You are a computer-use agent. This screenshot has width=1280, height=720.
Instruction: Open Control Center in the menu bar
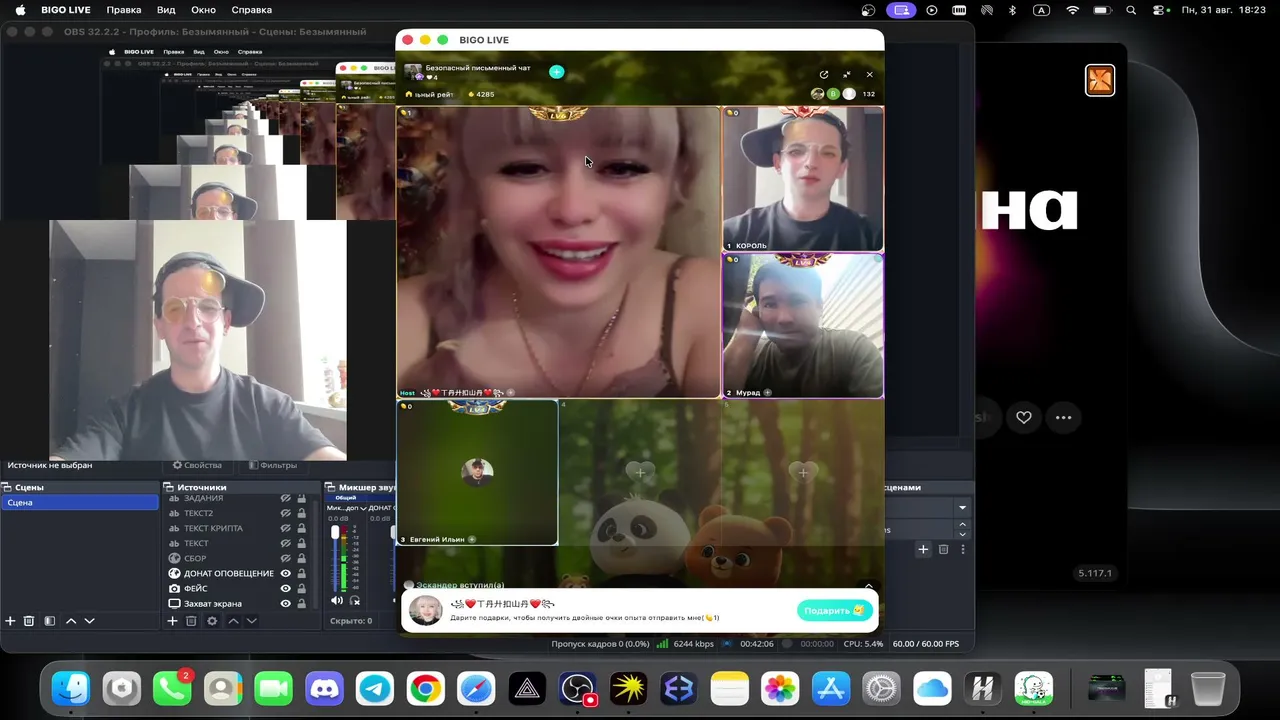(x=1160, y=10)
